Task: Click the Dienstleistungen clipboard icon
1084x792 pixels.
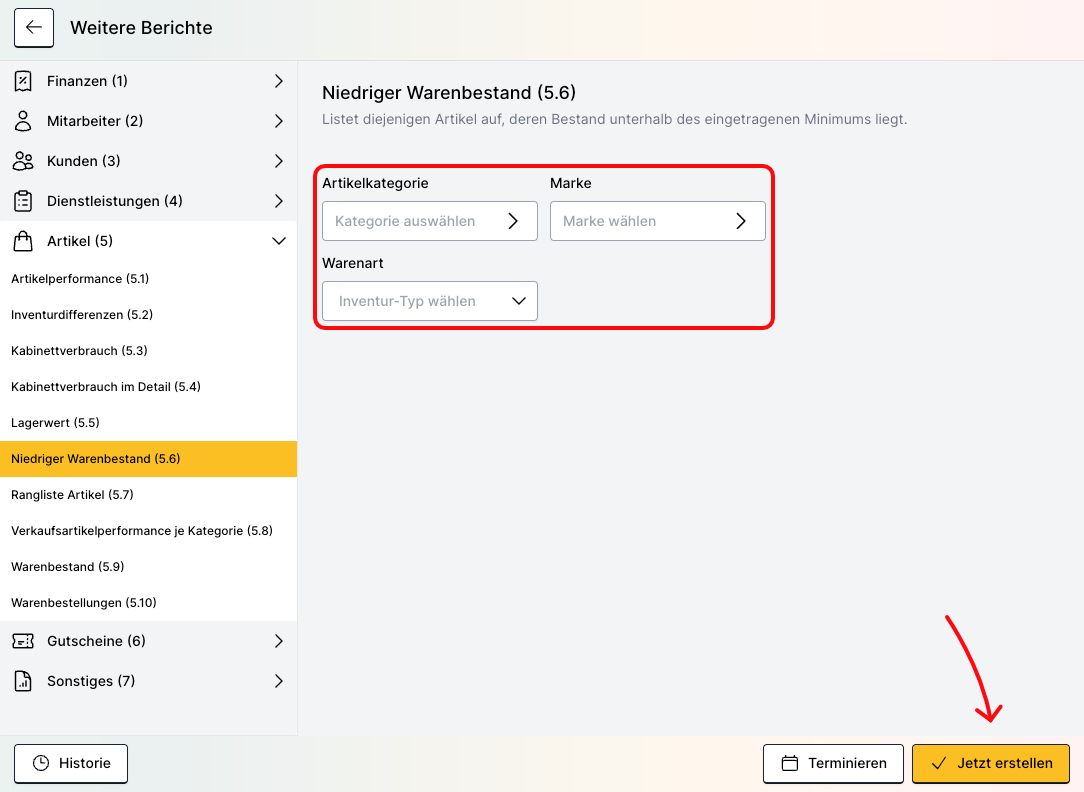Action: click(x=23, y=201)
